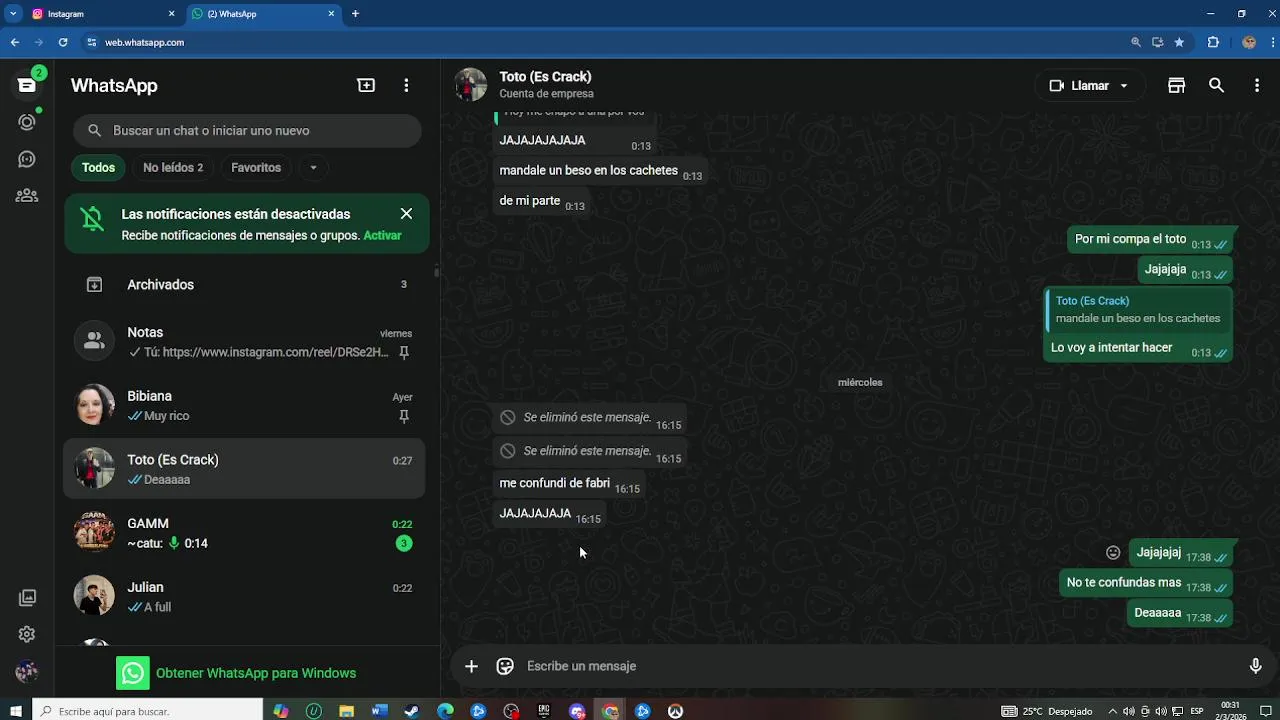This screenshot has width=1280, height=720.
Task: Open the Channels section in the sidebar
Action: [27, 159]
